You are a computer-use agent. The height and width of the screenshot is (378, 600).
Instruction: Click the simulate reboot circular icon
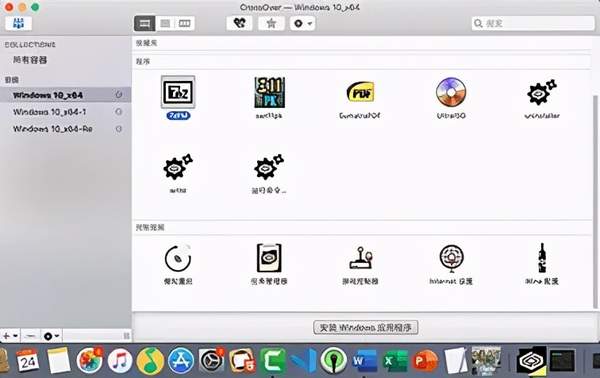point(178,258)
